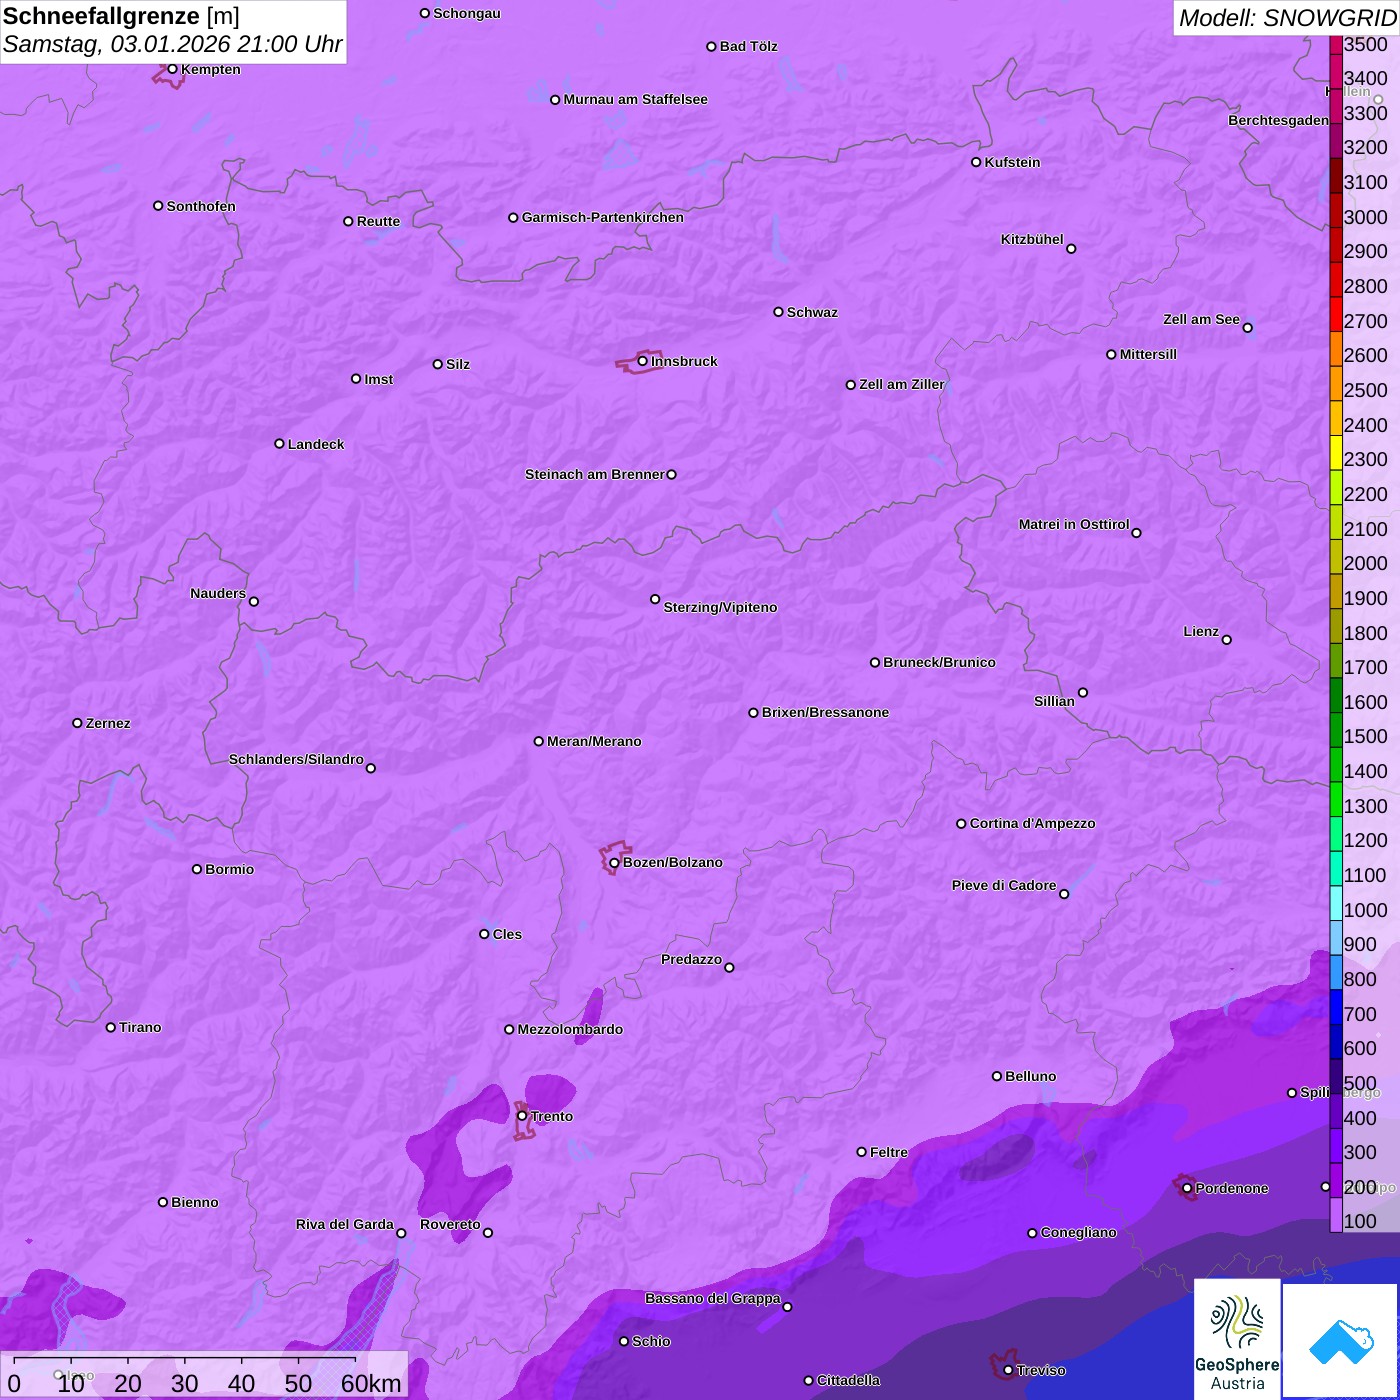Click the date Samstag, 03.01.2026 21:00 Uhr
Screen dimensions: 1400x1400
click(x=172, y=44)
